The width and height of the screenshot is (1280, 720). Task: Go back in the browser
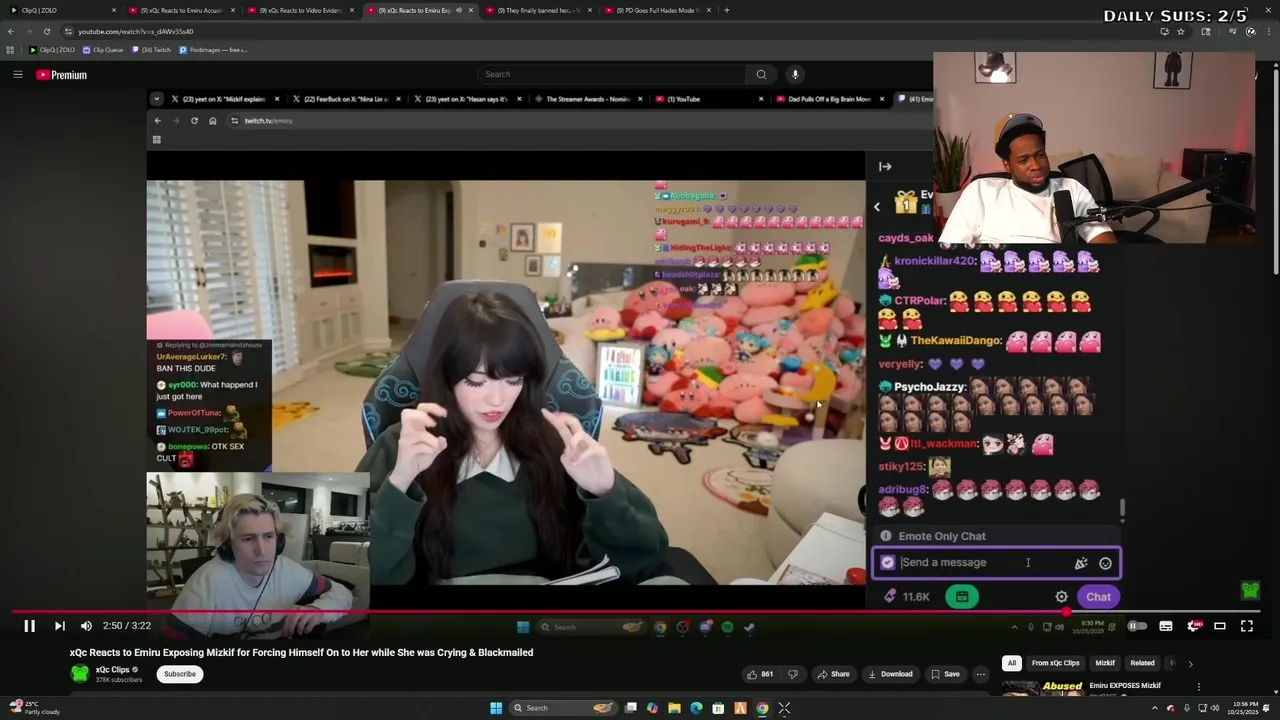point(11,31)
